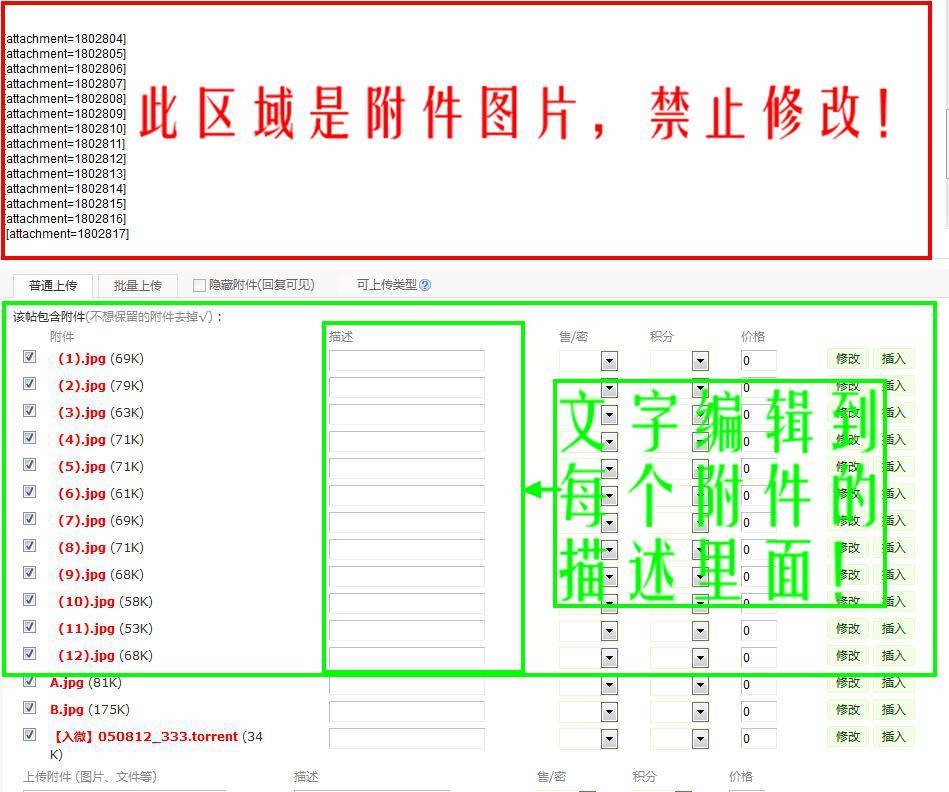Click the 价格 field for the torrent file
This screenshot has height=792, width=949.
[x=758, y=739]
